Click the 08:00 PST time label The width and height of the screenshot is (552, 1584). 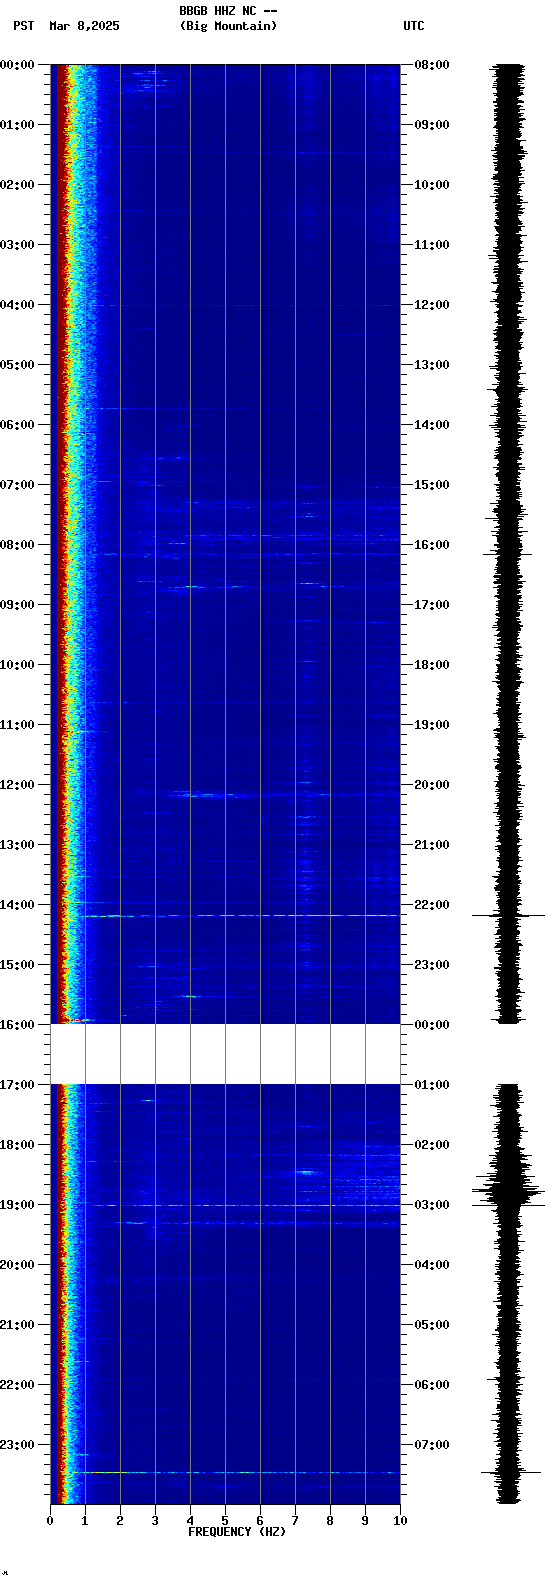(17, 545)
